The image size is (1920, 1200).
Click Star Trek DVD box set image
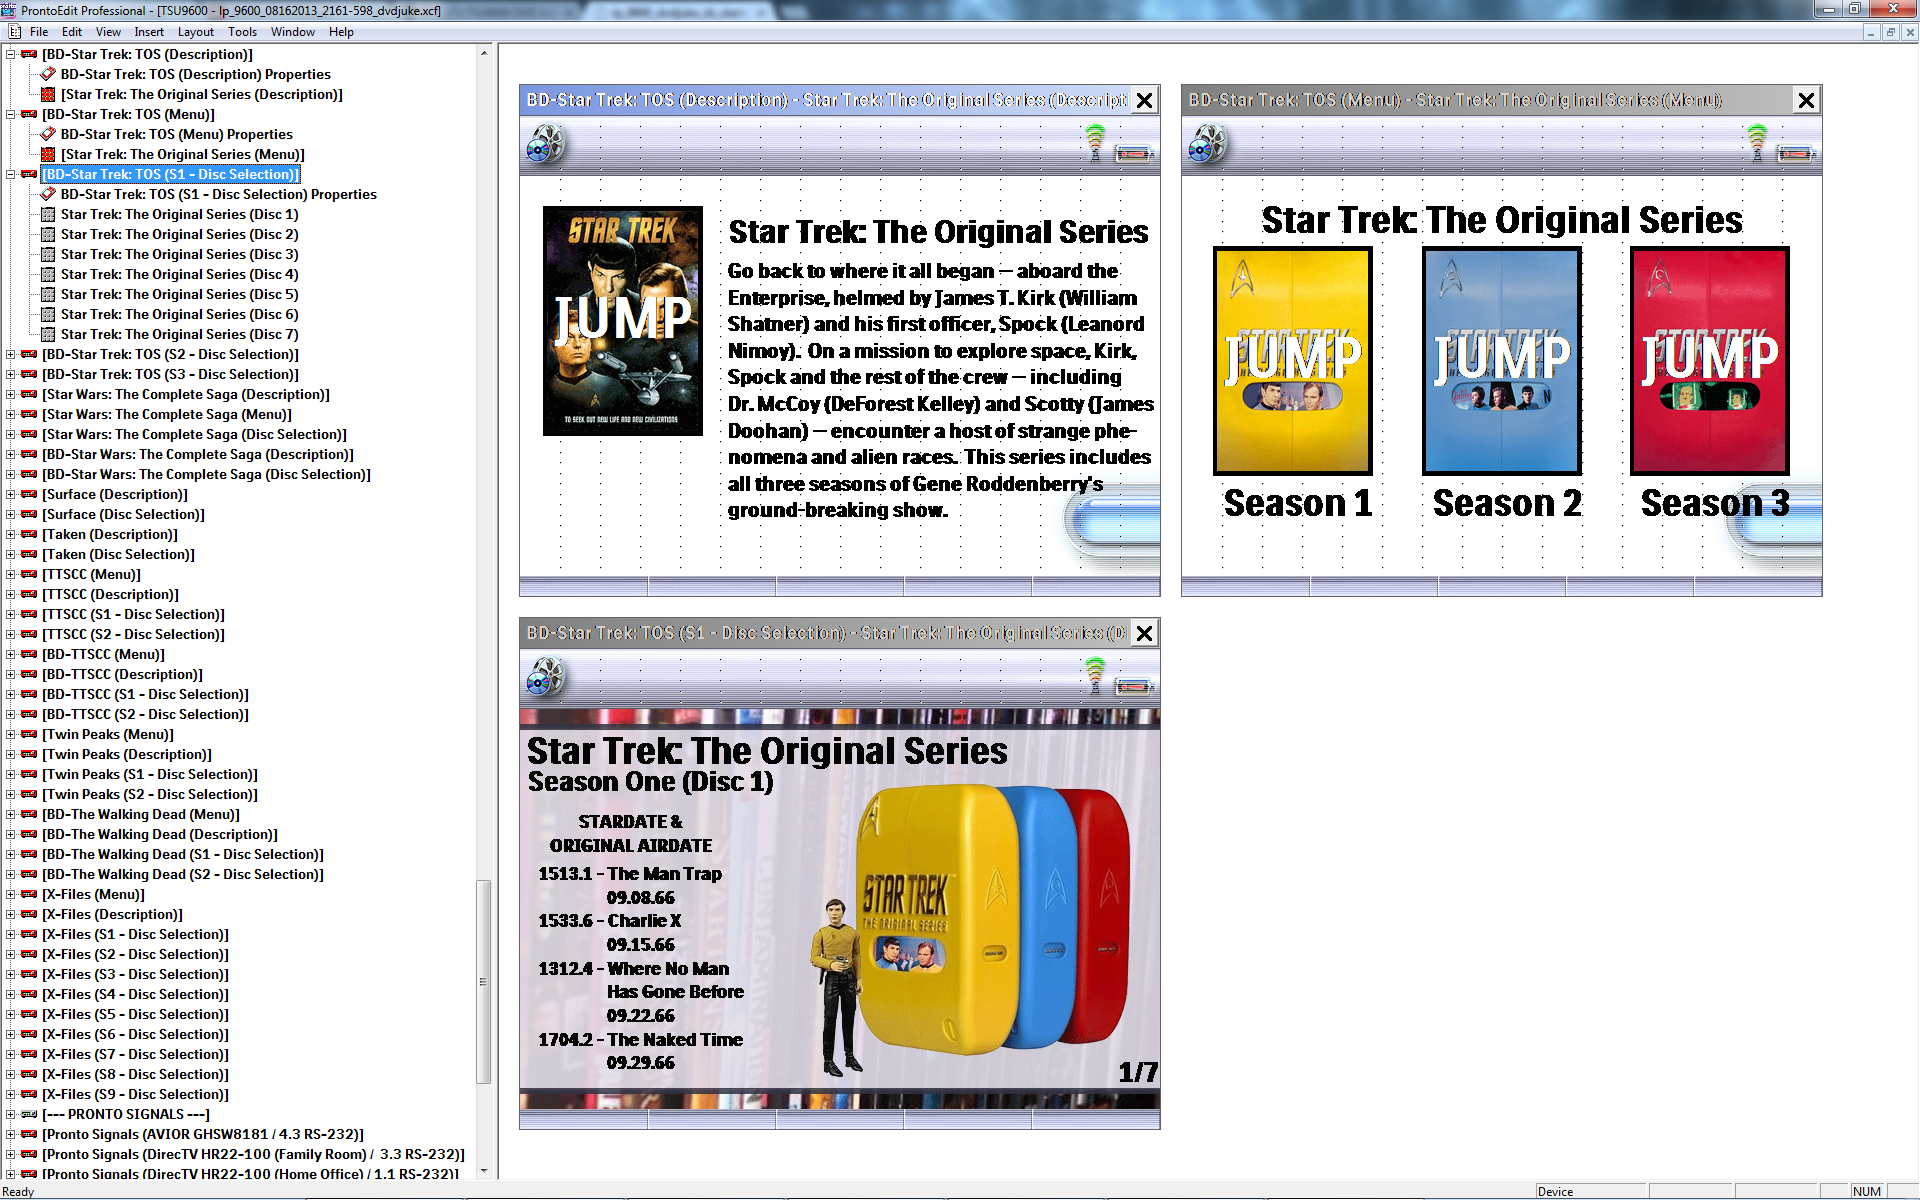[x=995, y=920]
